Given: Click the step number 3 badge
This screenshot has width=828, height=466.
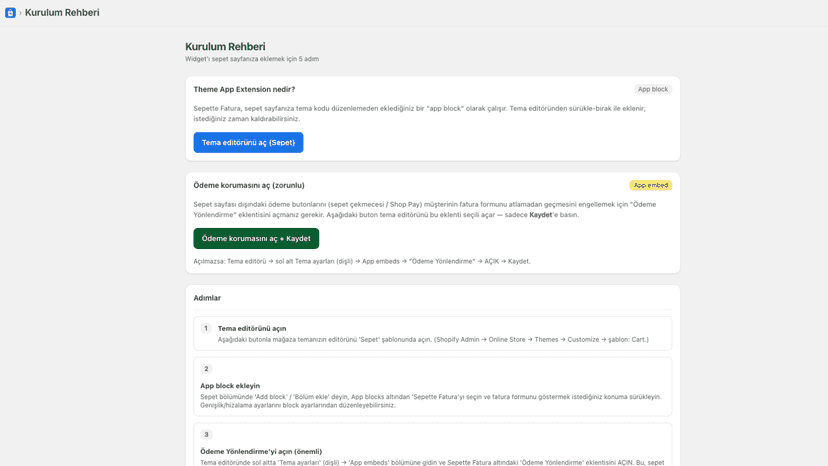Looking at the screenshot, I should coord(206,434).
